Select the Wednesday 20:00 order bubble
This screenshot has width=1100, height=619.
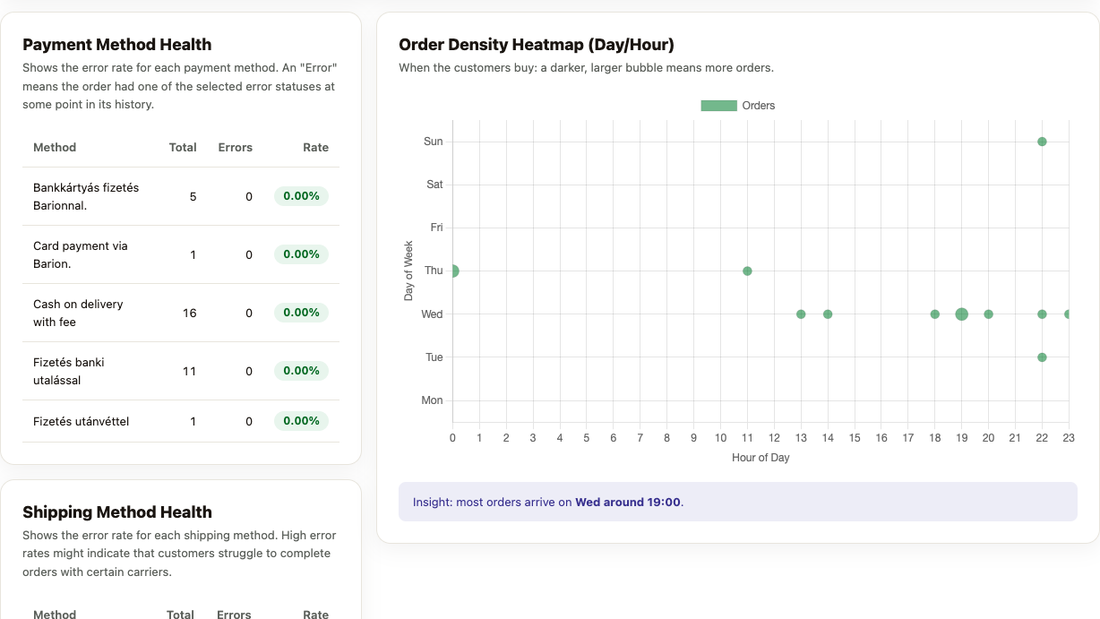tap(988, 314)
